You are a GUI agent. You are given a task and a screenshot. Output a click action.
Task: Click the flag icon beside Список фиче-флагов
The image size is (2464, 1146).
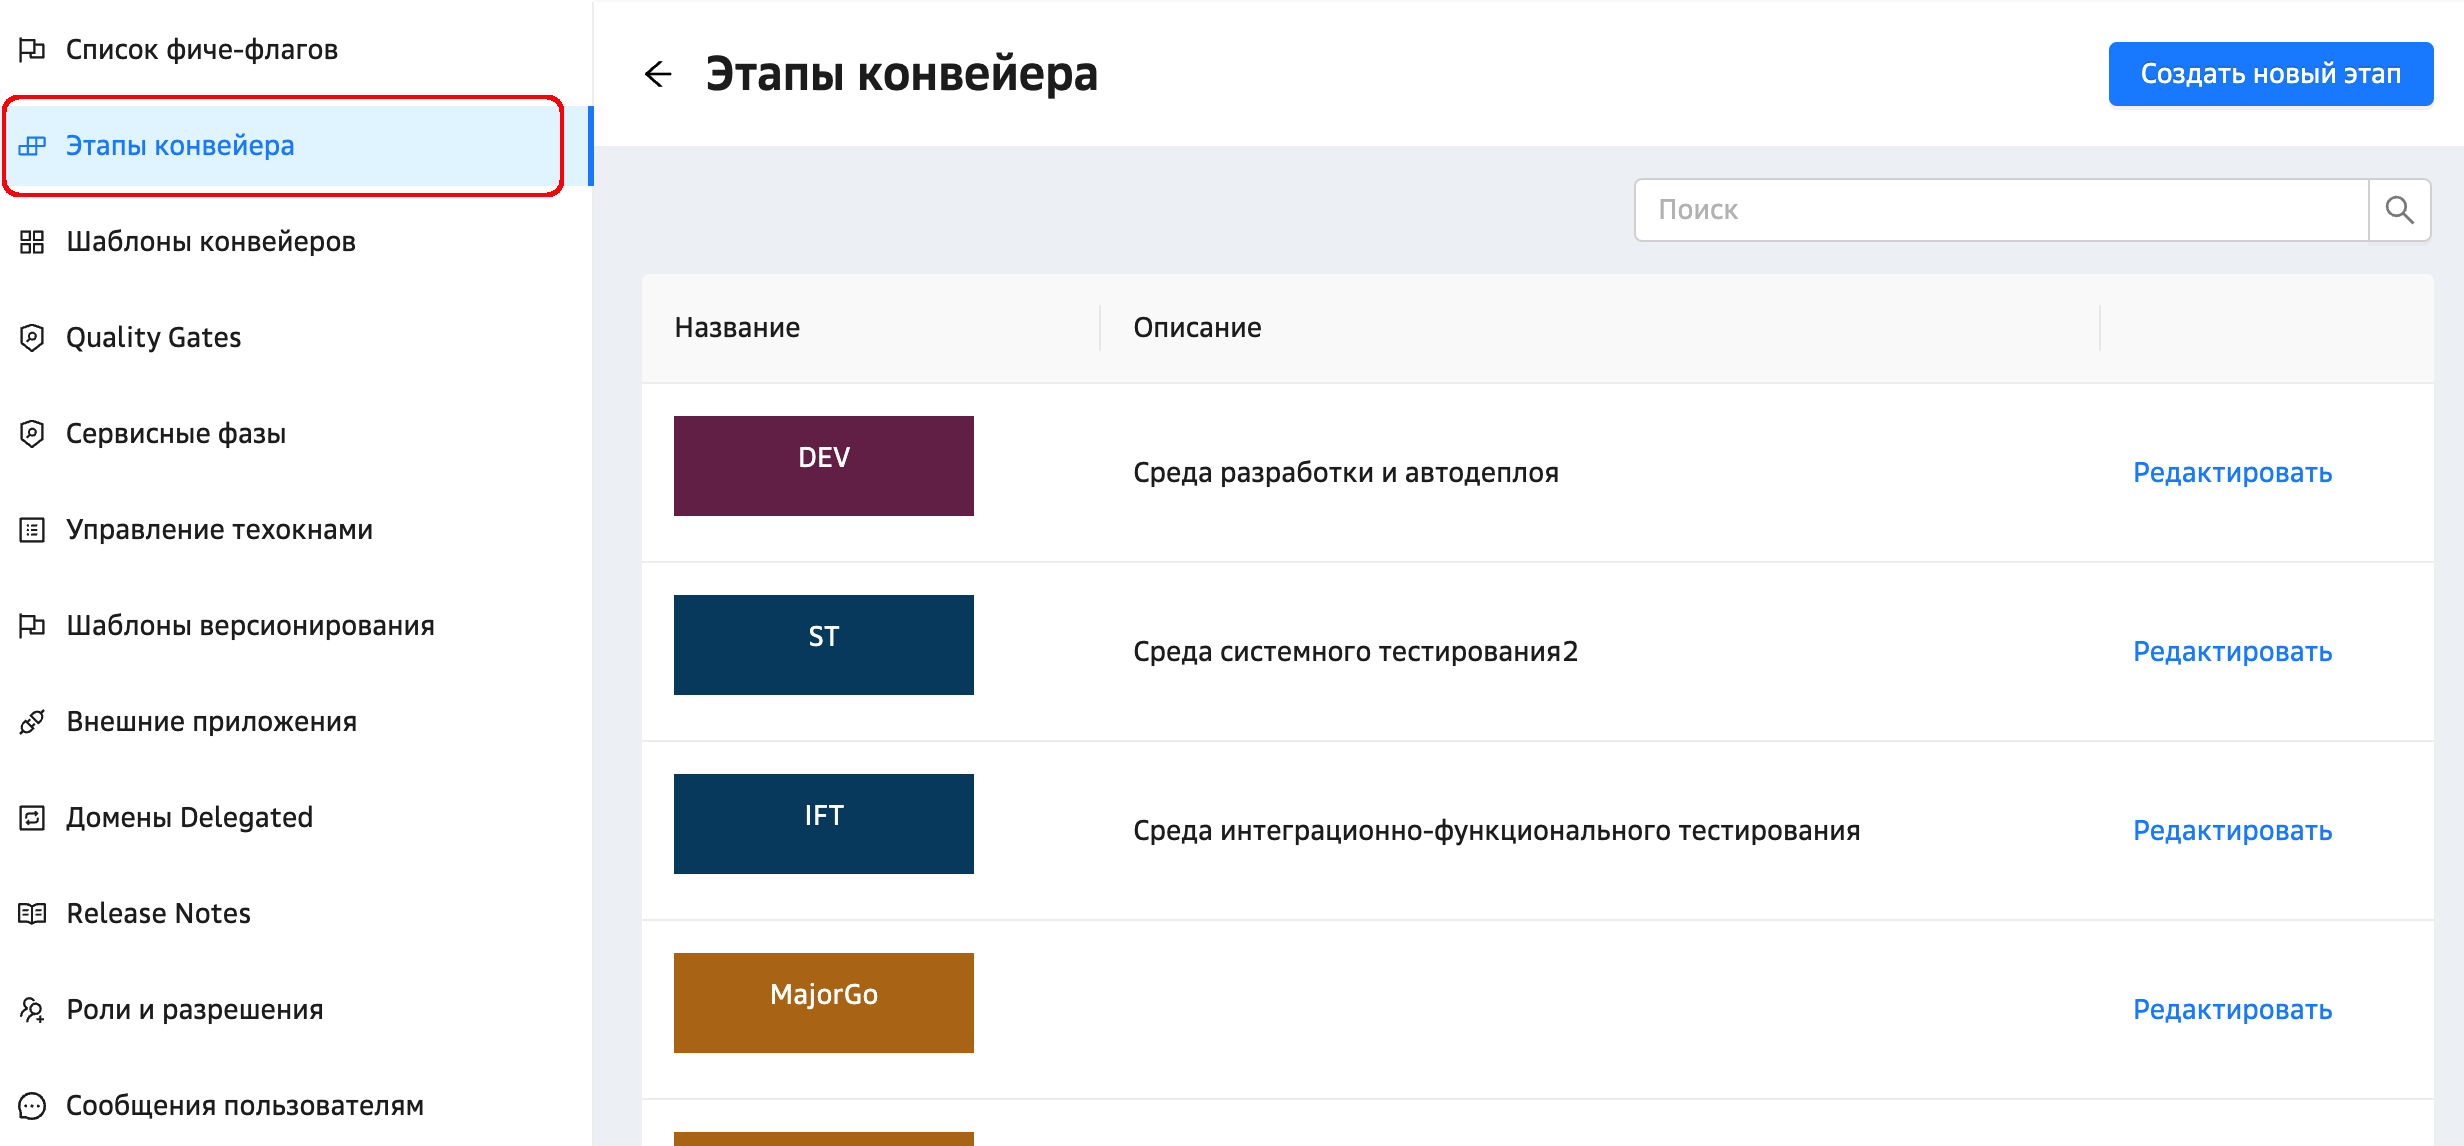(32, 49)
